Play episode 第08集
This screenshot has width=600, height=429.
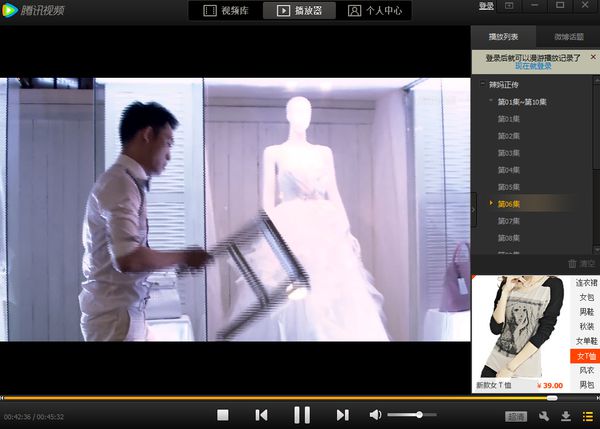(509, 238)
